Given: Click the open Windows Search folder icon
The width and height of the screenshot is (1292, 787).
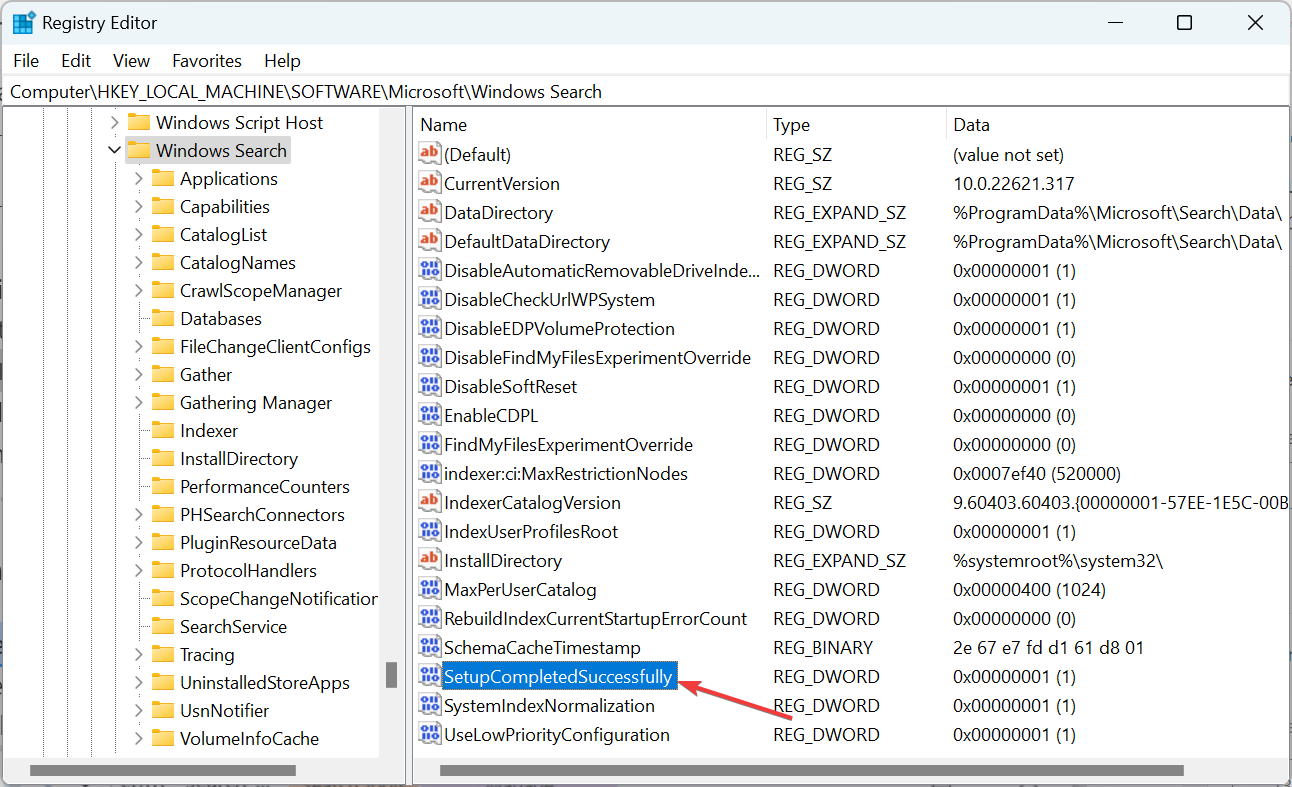Looking at the screenshot, I should (139, 150).
